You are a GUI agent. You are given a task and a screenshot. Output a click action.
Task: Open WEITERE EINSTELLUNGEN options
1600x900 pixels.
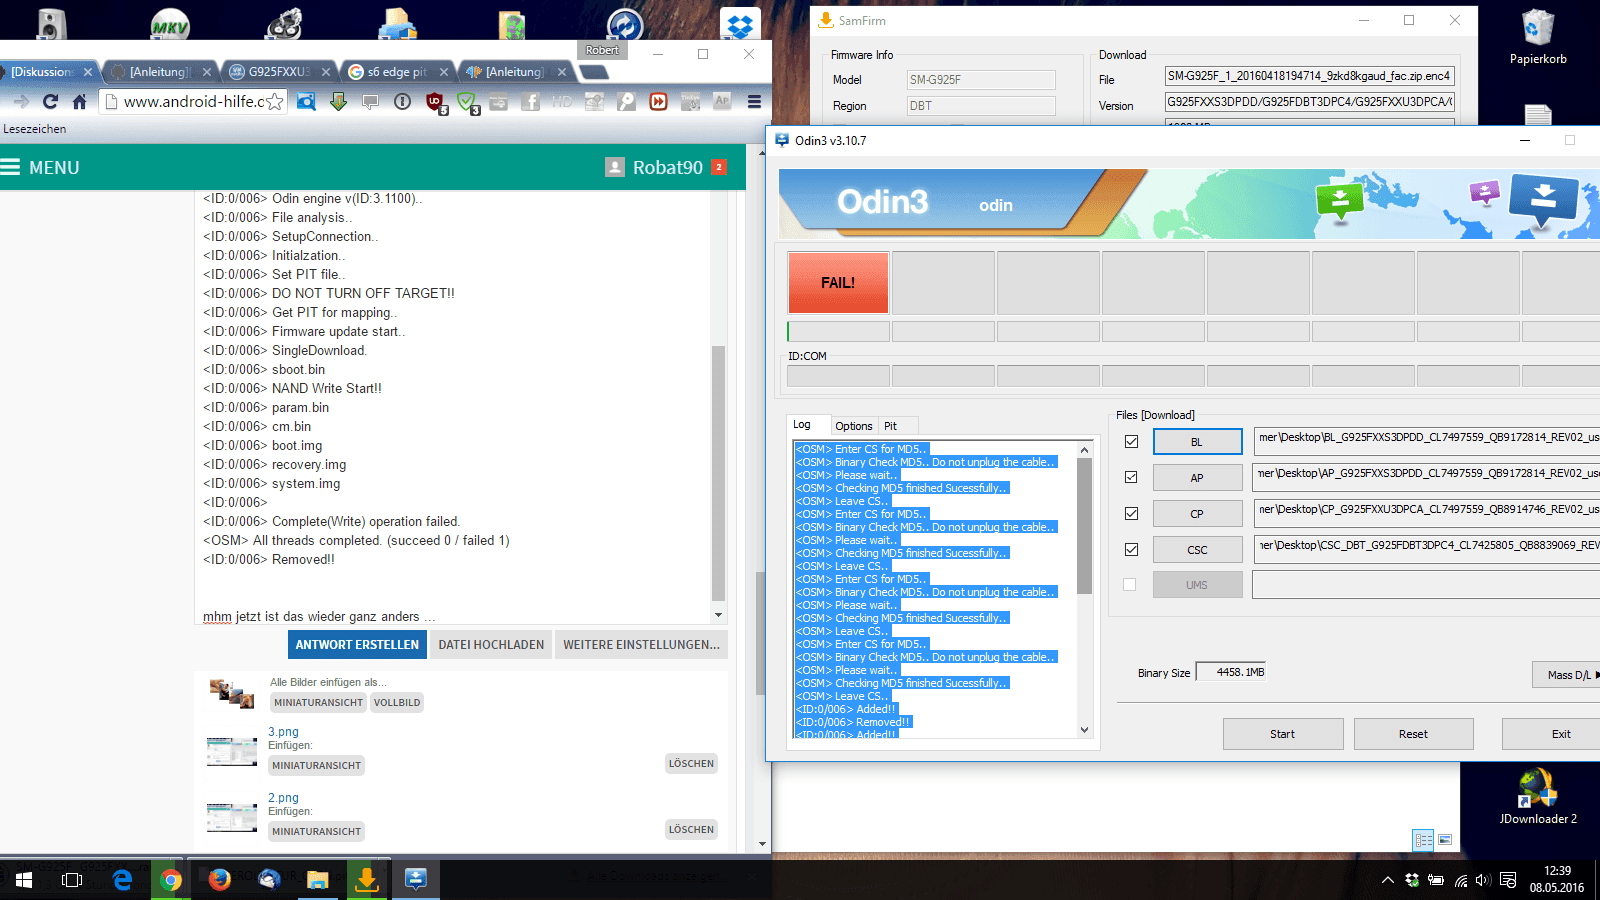[x=641, y=645]
